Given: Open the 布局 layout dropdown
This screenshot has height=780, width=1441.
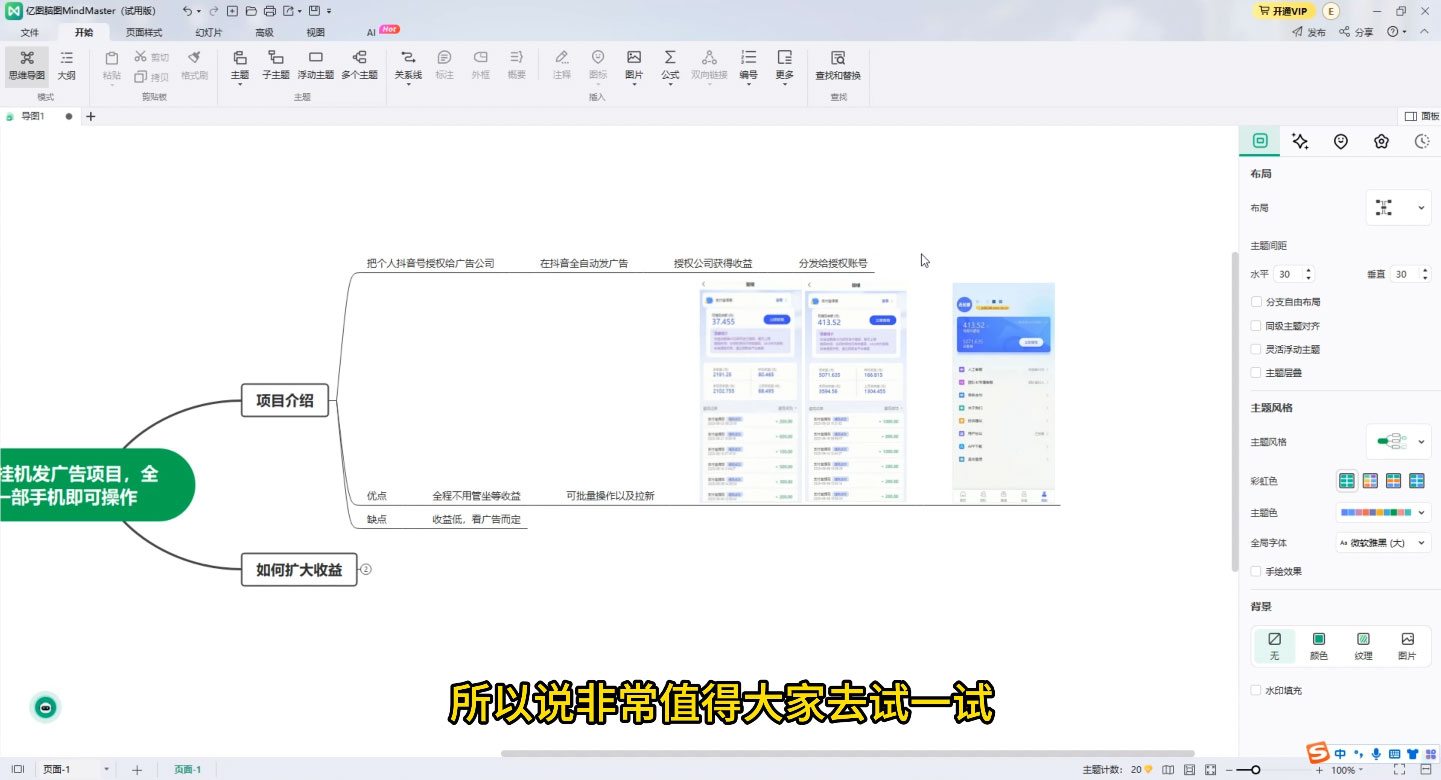Looking at the screenshot, I should [x=1398, y=207].
